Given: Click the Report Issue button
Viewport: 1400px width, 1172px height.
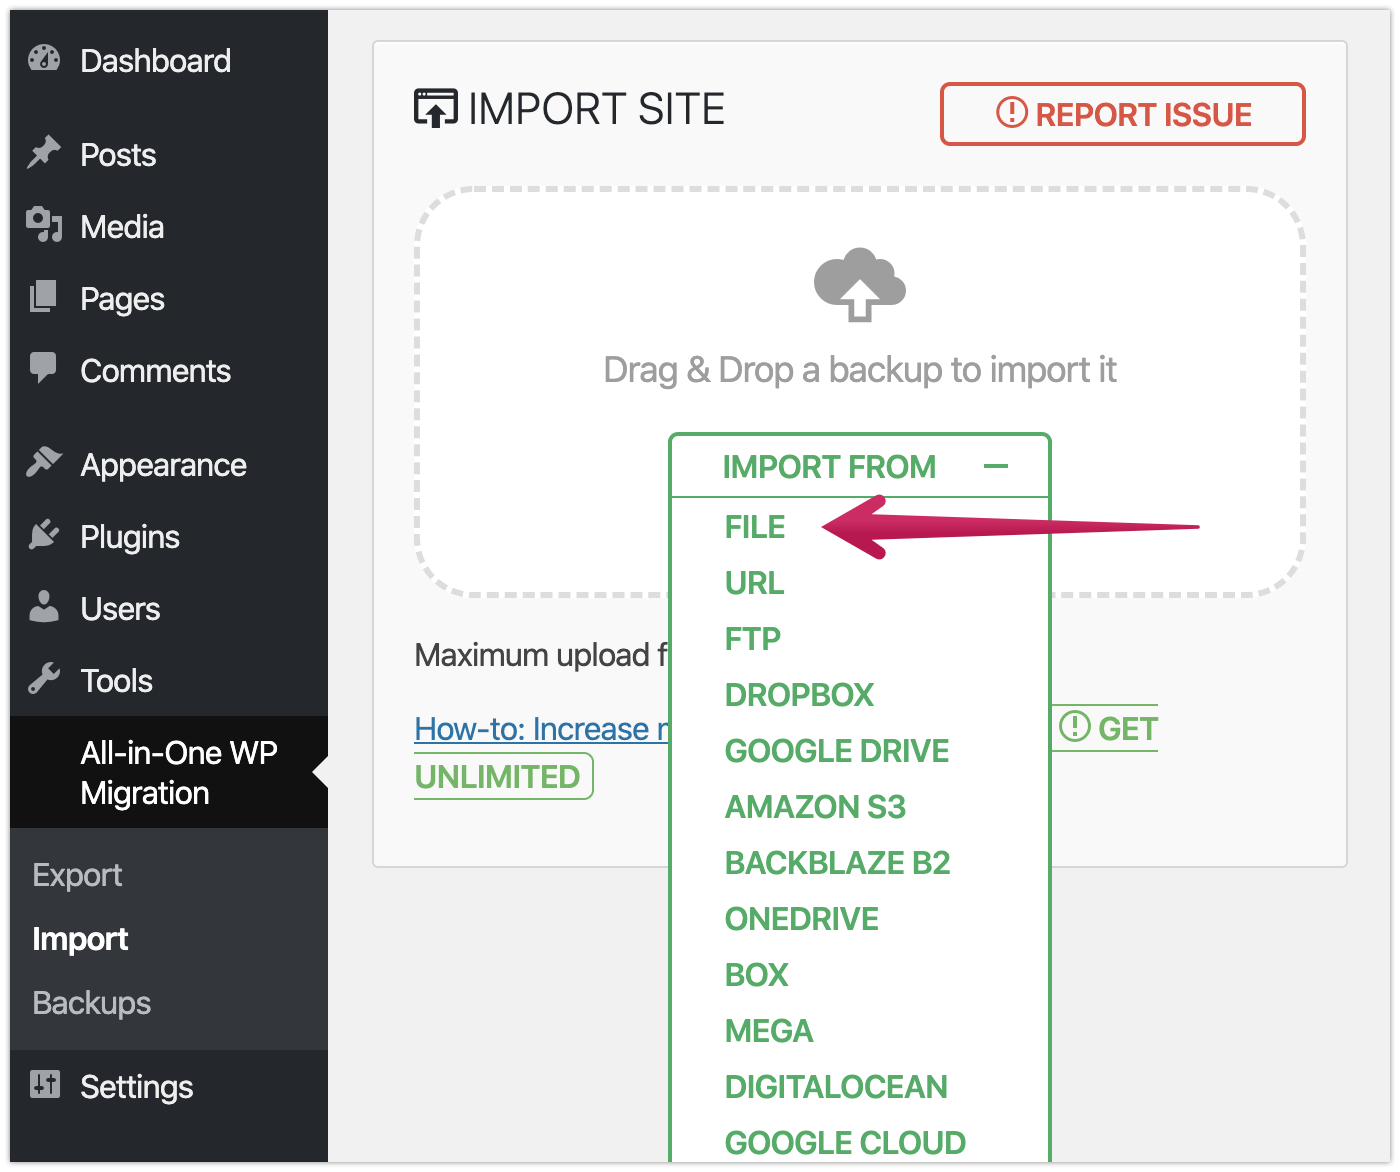Looking at the screenshot, I should tap(1123, 114).
